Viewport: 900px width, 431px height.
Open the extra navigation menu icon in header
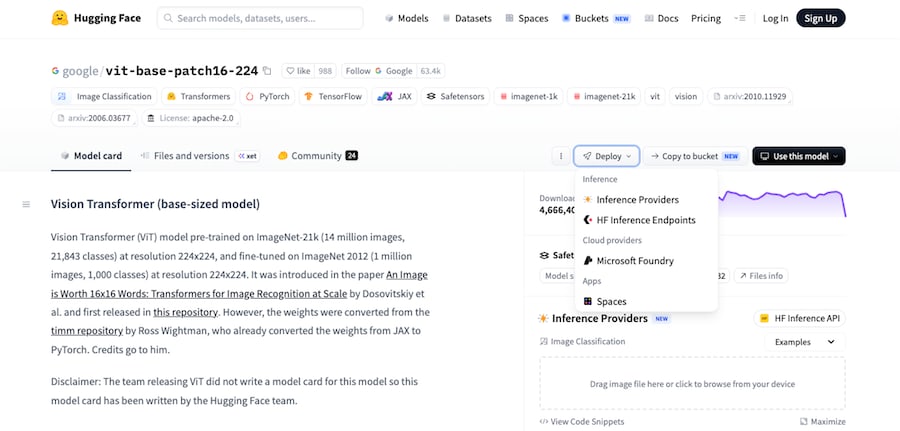[740, 18]
